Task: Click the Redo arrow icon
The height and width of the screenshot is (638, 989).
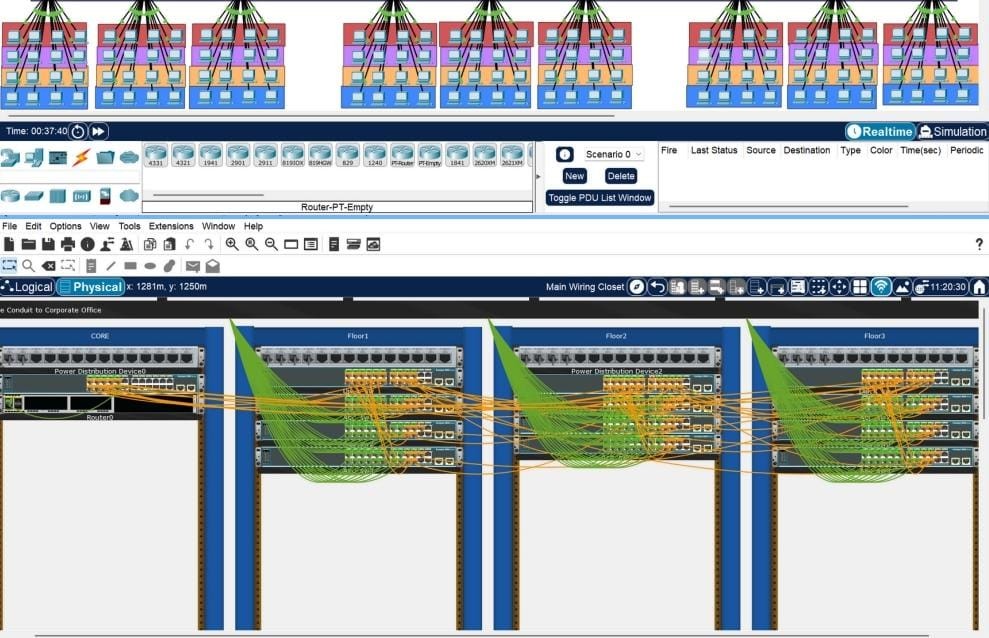Action: pyautogui.click(x=209, y=244)
